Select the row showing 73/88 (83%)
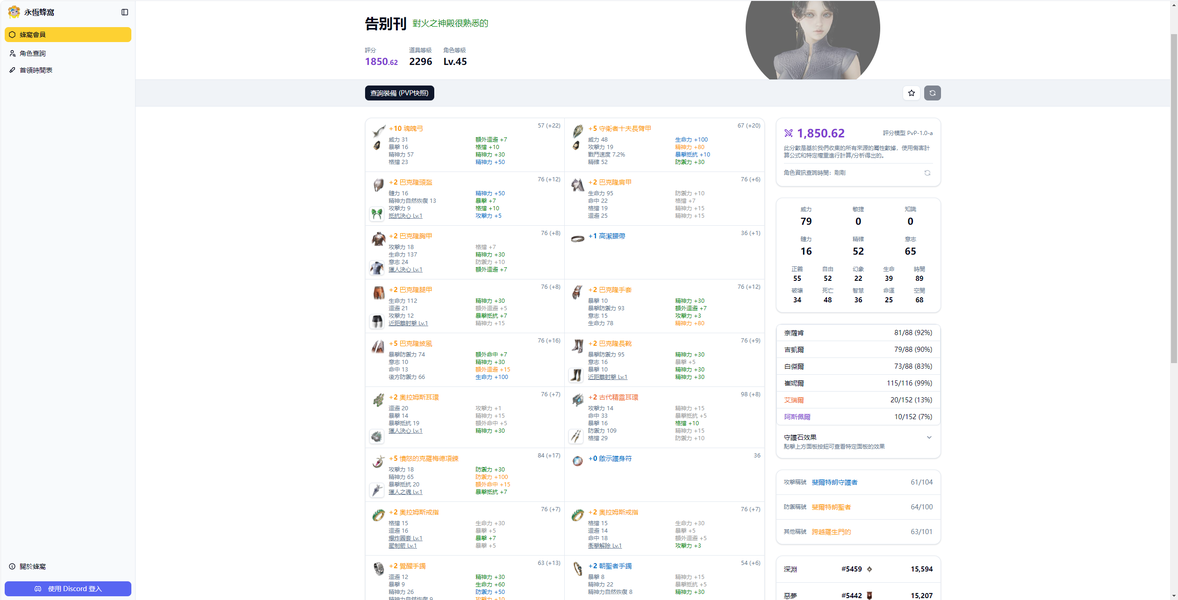This screenshot has width=1178, height=600. 858,366
